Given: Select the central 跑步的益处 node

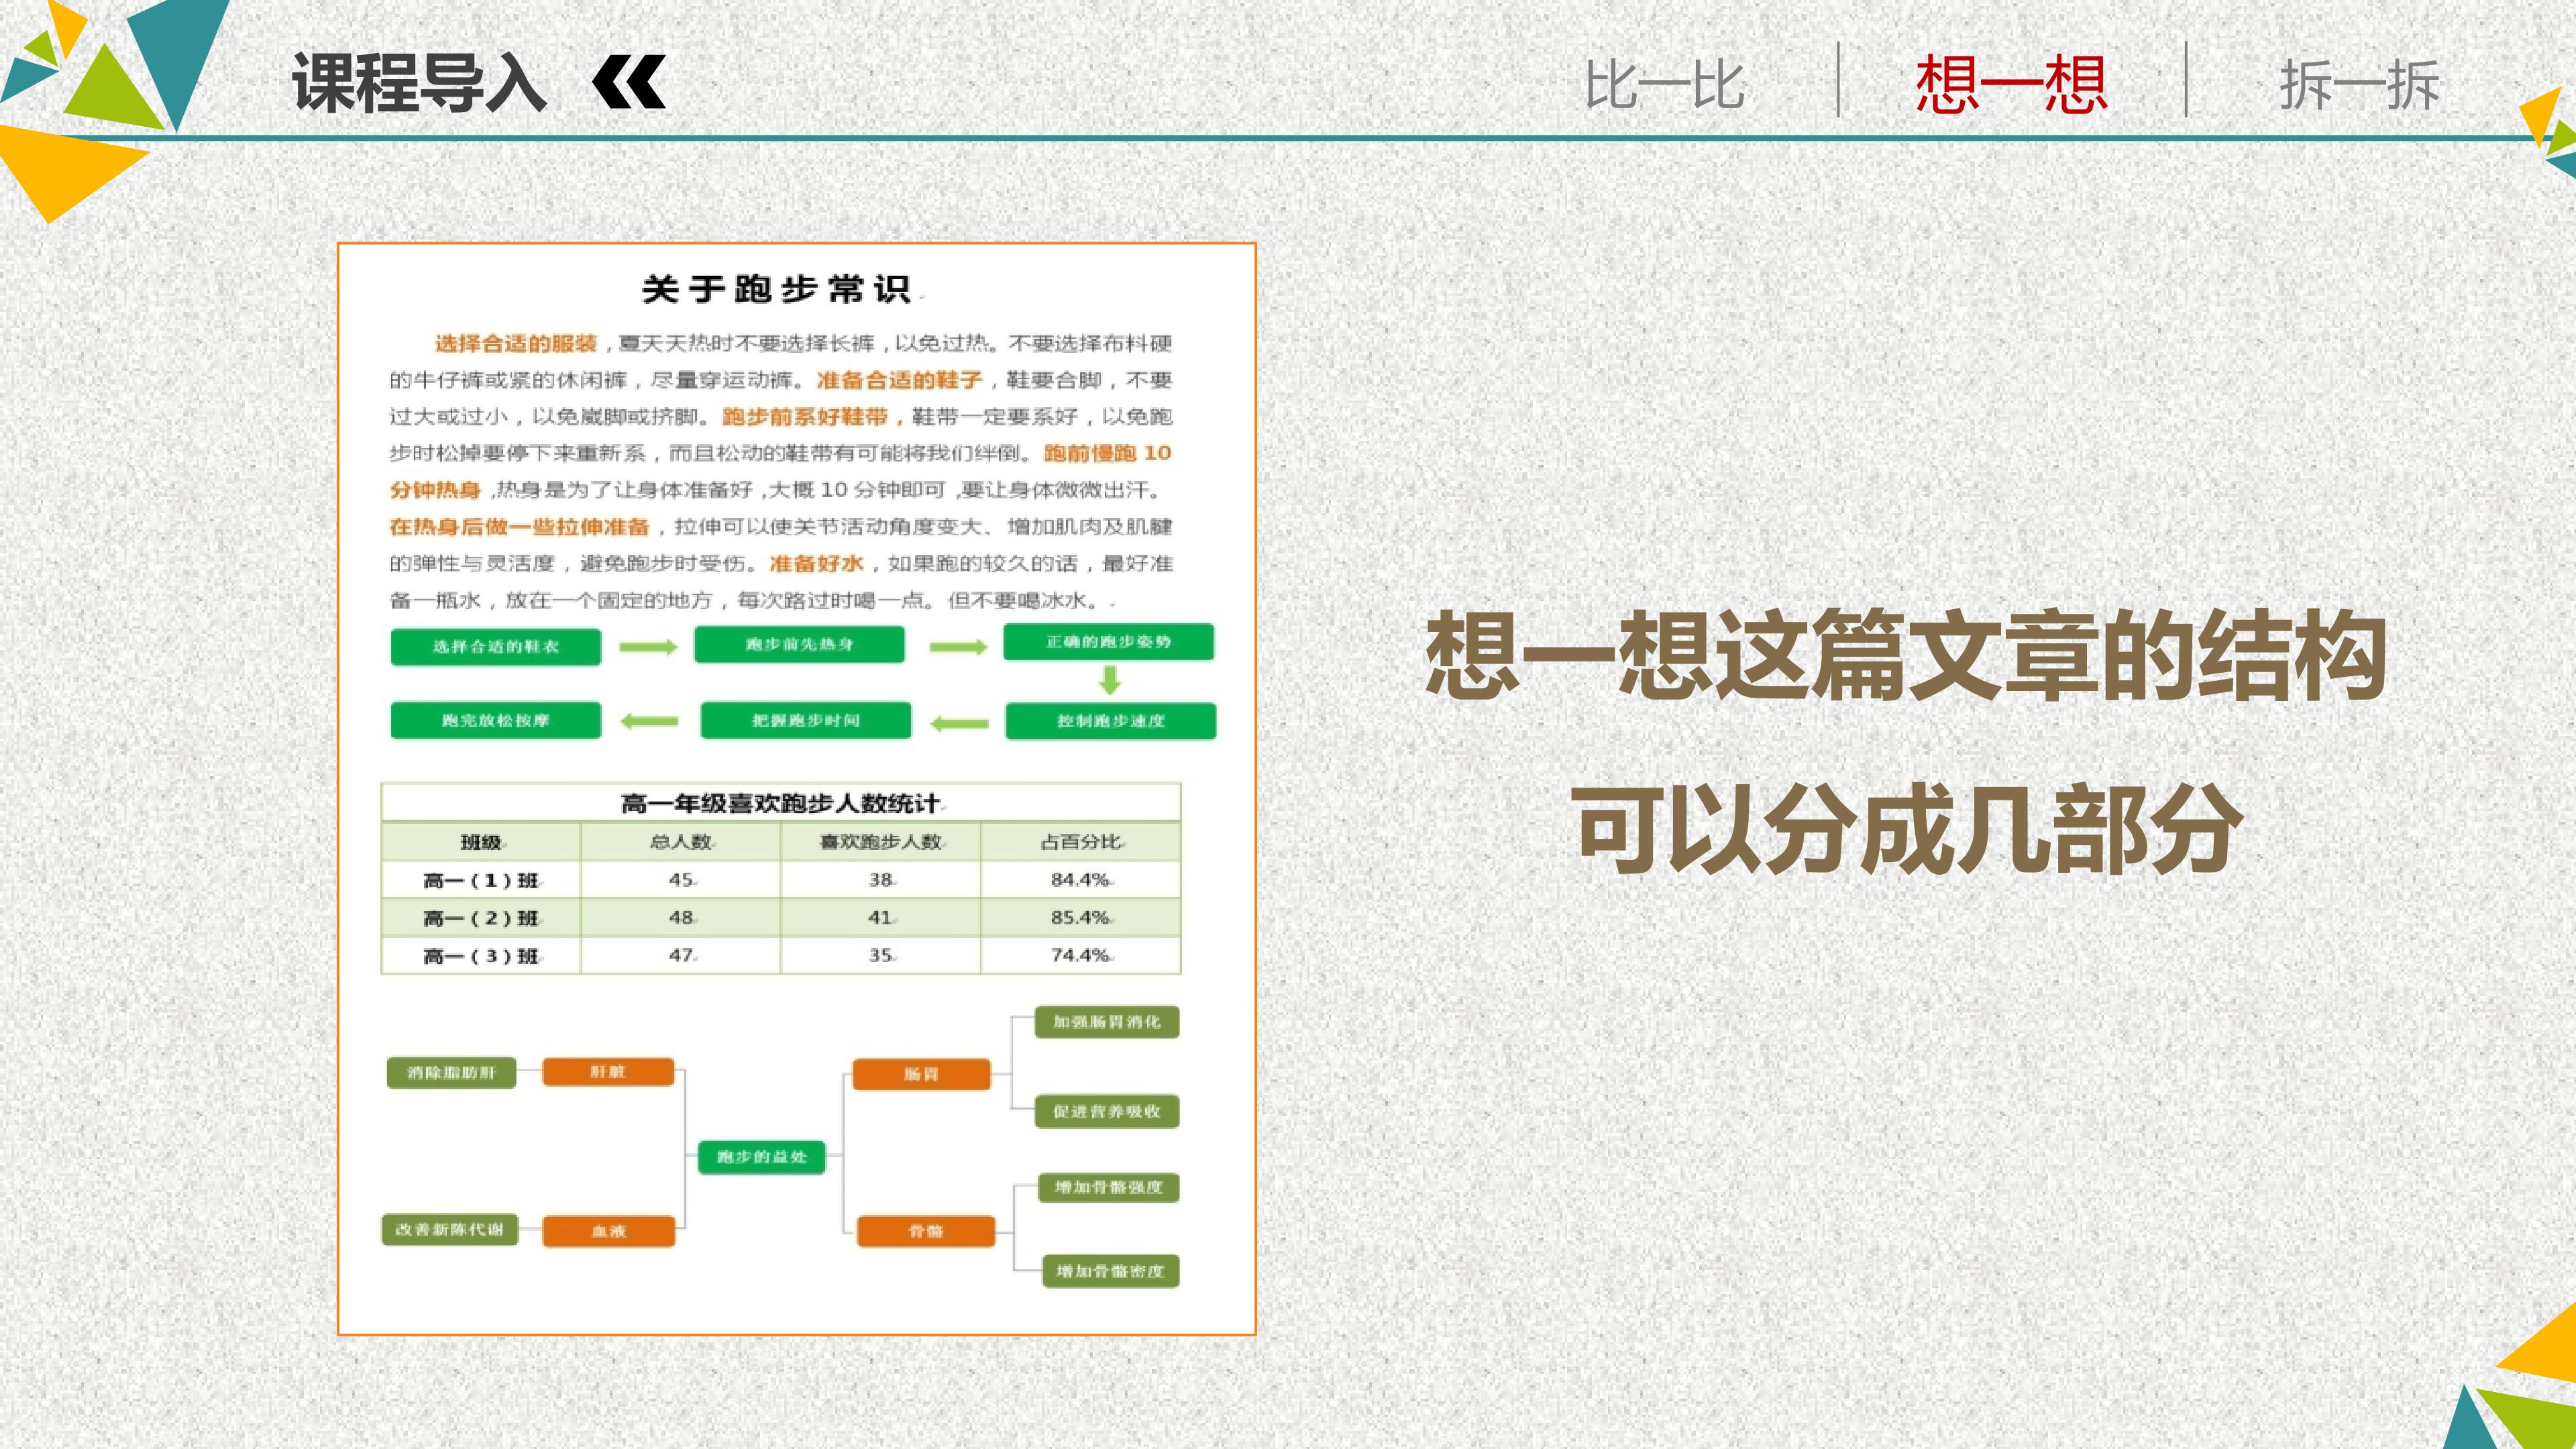Looking at the screenshot, I should (762, 1157).
